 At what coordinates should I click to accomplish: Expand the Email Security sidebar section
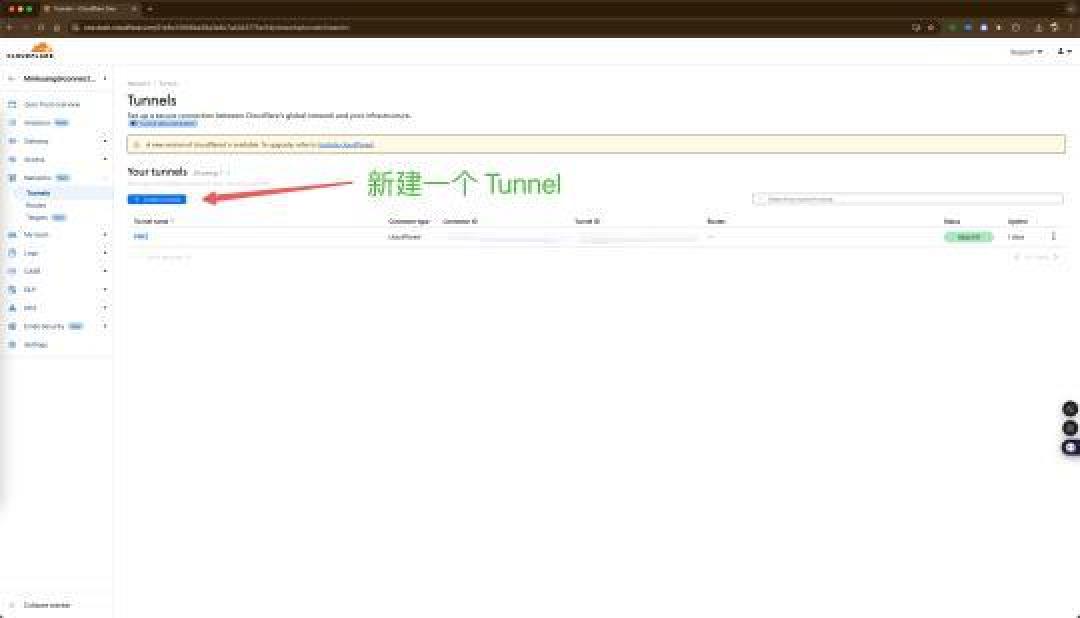105,326
